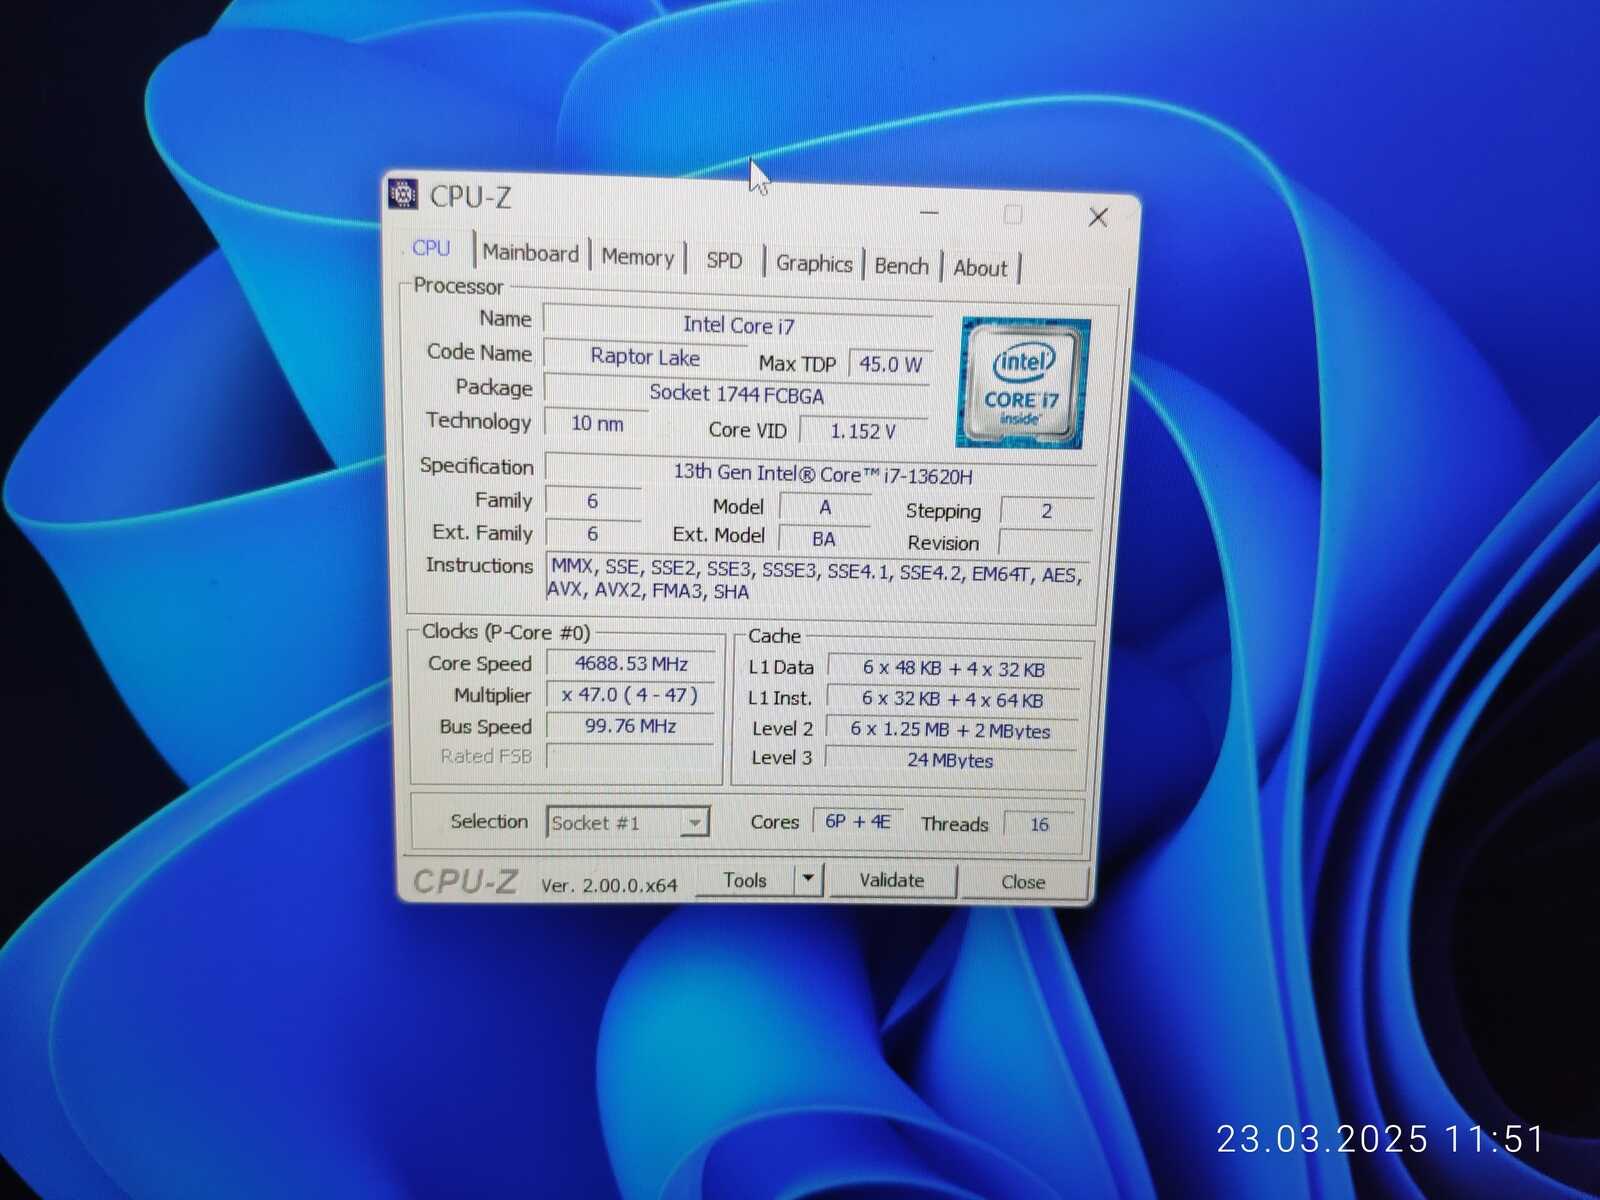Click the Package value Socket 1744 FCBGA
Image resolution: width=1600 pixels, height=1200 pixels.
point(737,394)
